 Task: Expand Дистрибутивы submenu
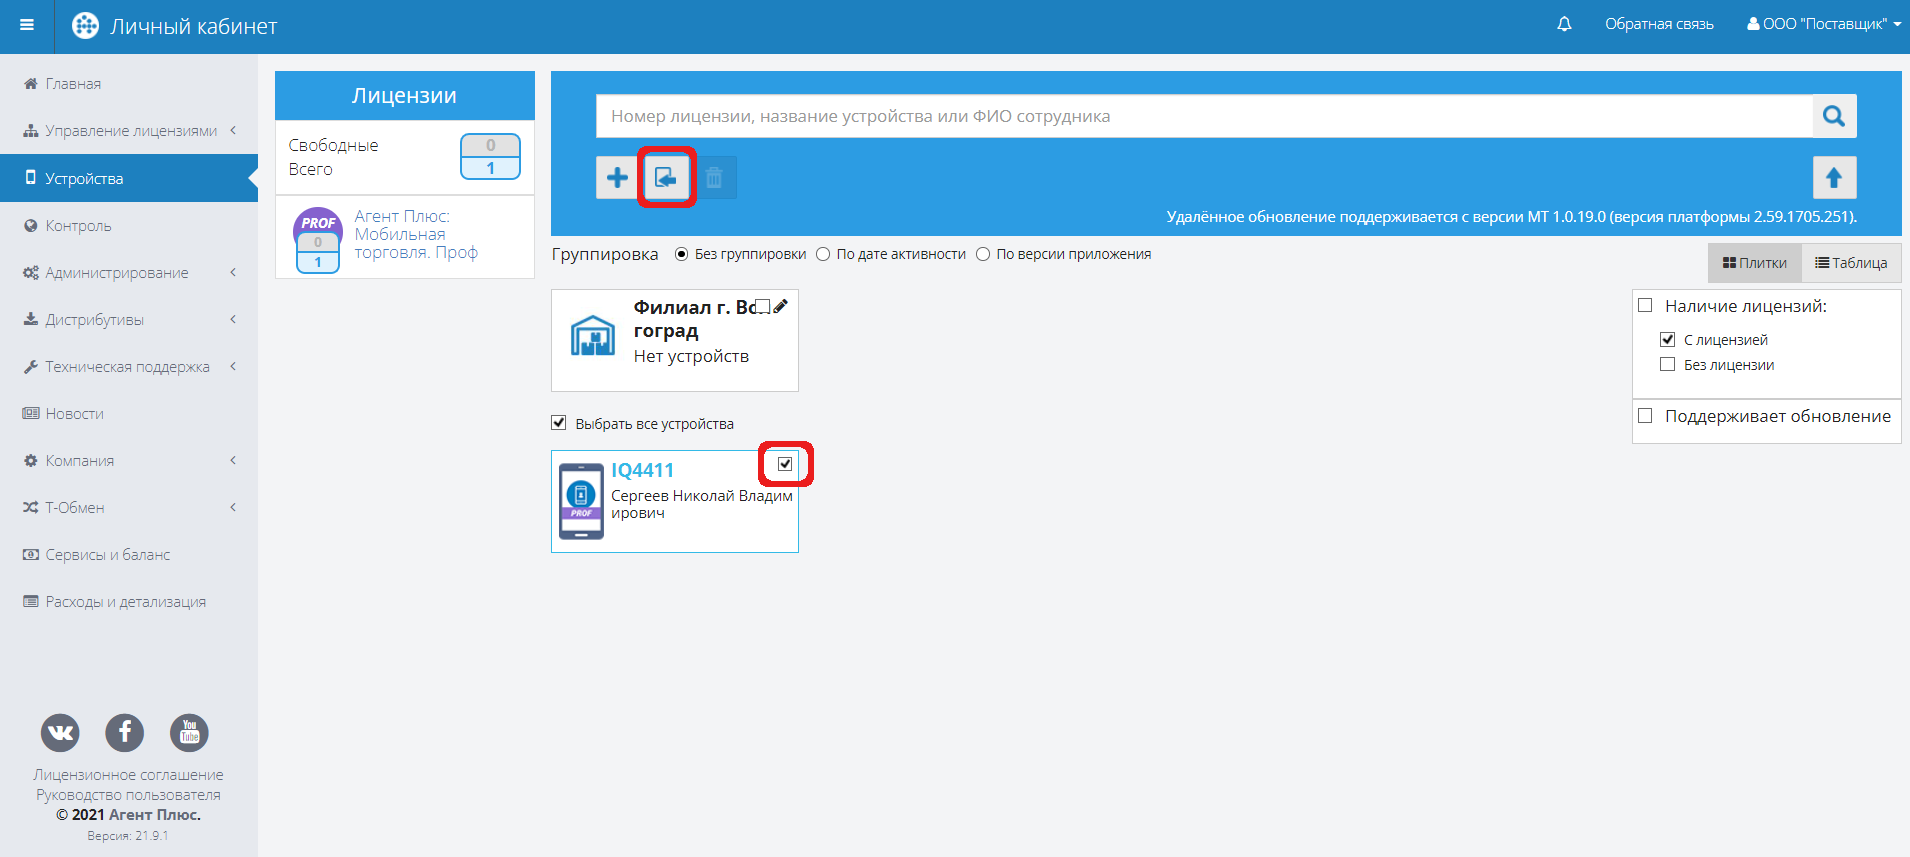point(129,320)
